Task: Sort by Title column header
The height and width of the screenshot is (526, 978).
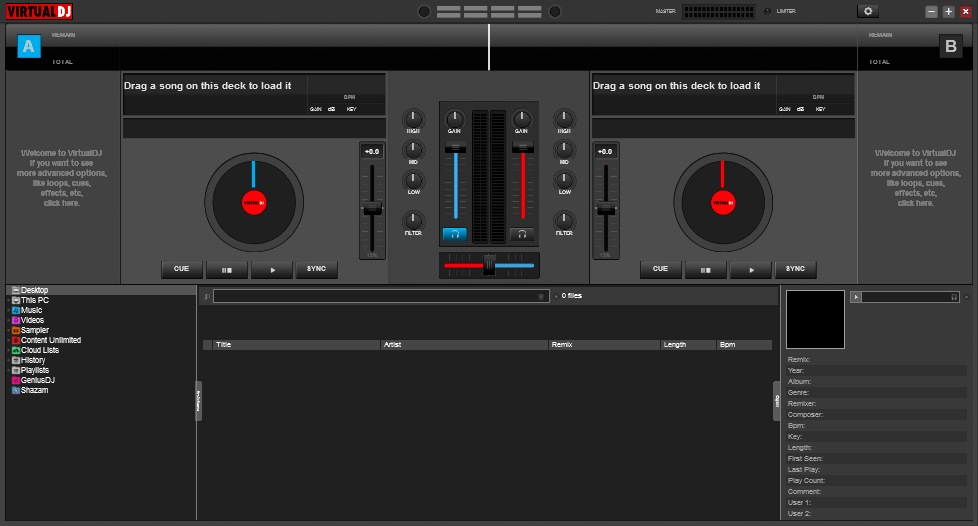Action: (296, 344)
